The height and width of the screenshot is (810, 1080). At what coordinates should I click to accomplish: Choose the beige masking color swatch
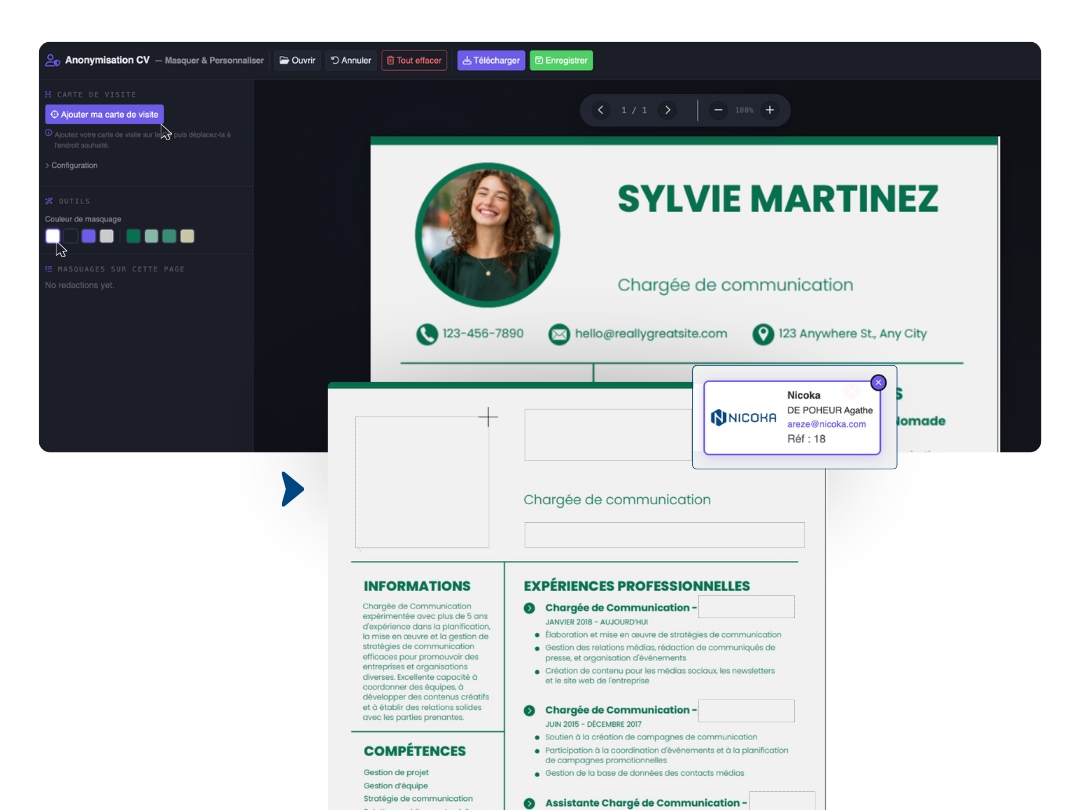pyautogui.click(x=187, y=236)
